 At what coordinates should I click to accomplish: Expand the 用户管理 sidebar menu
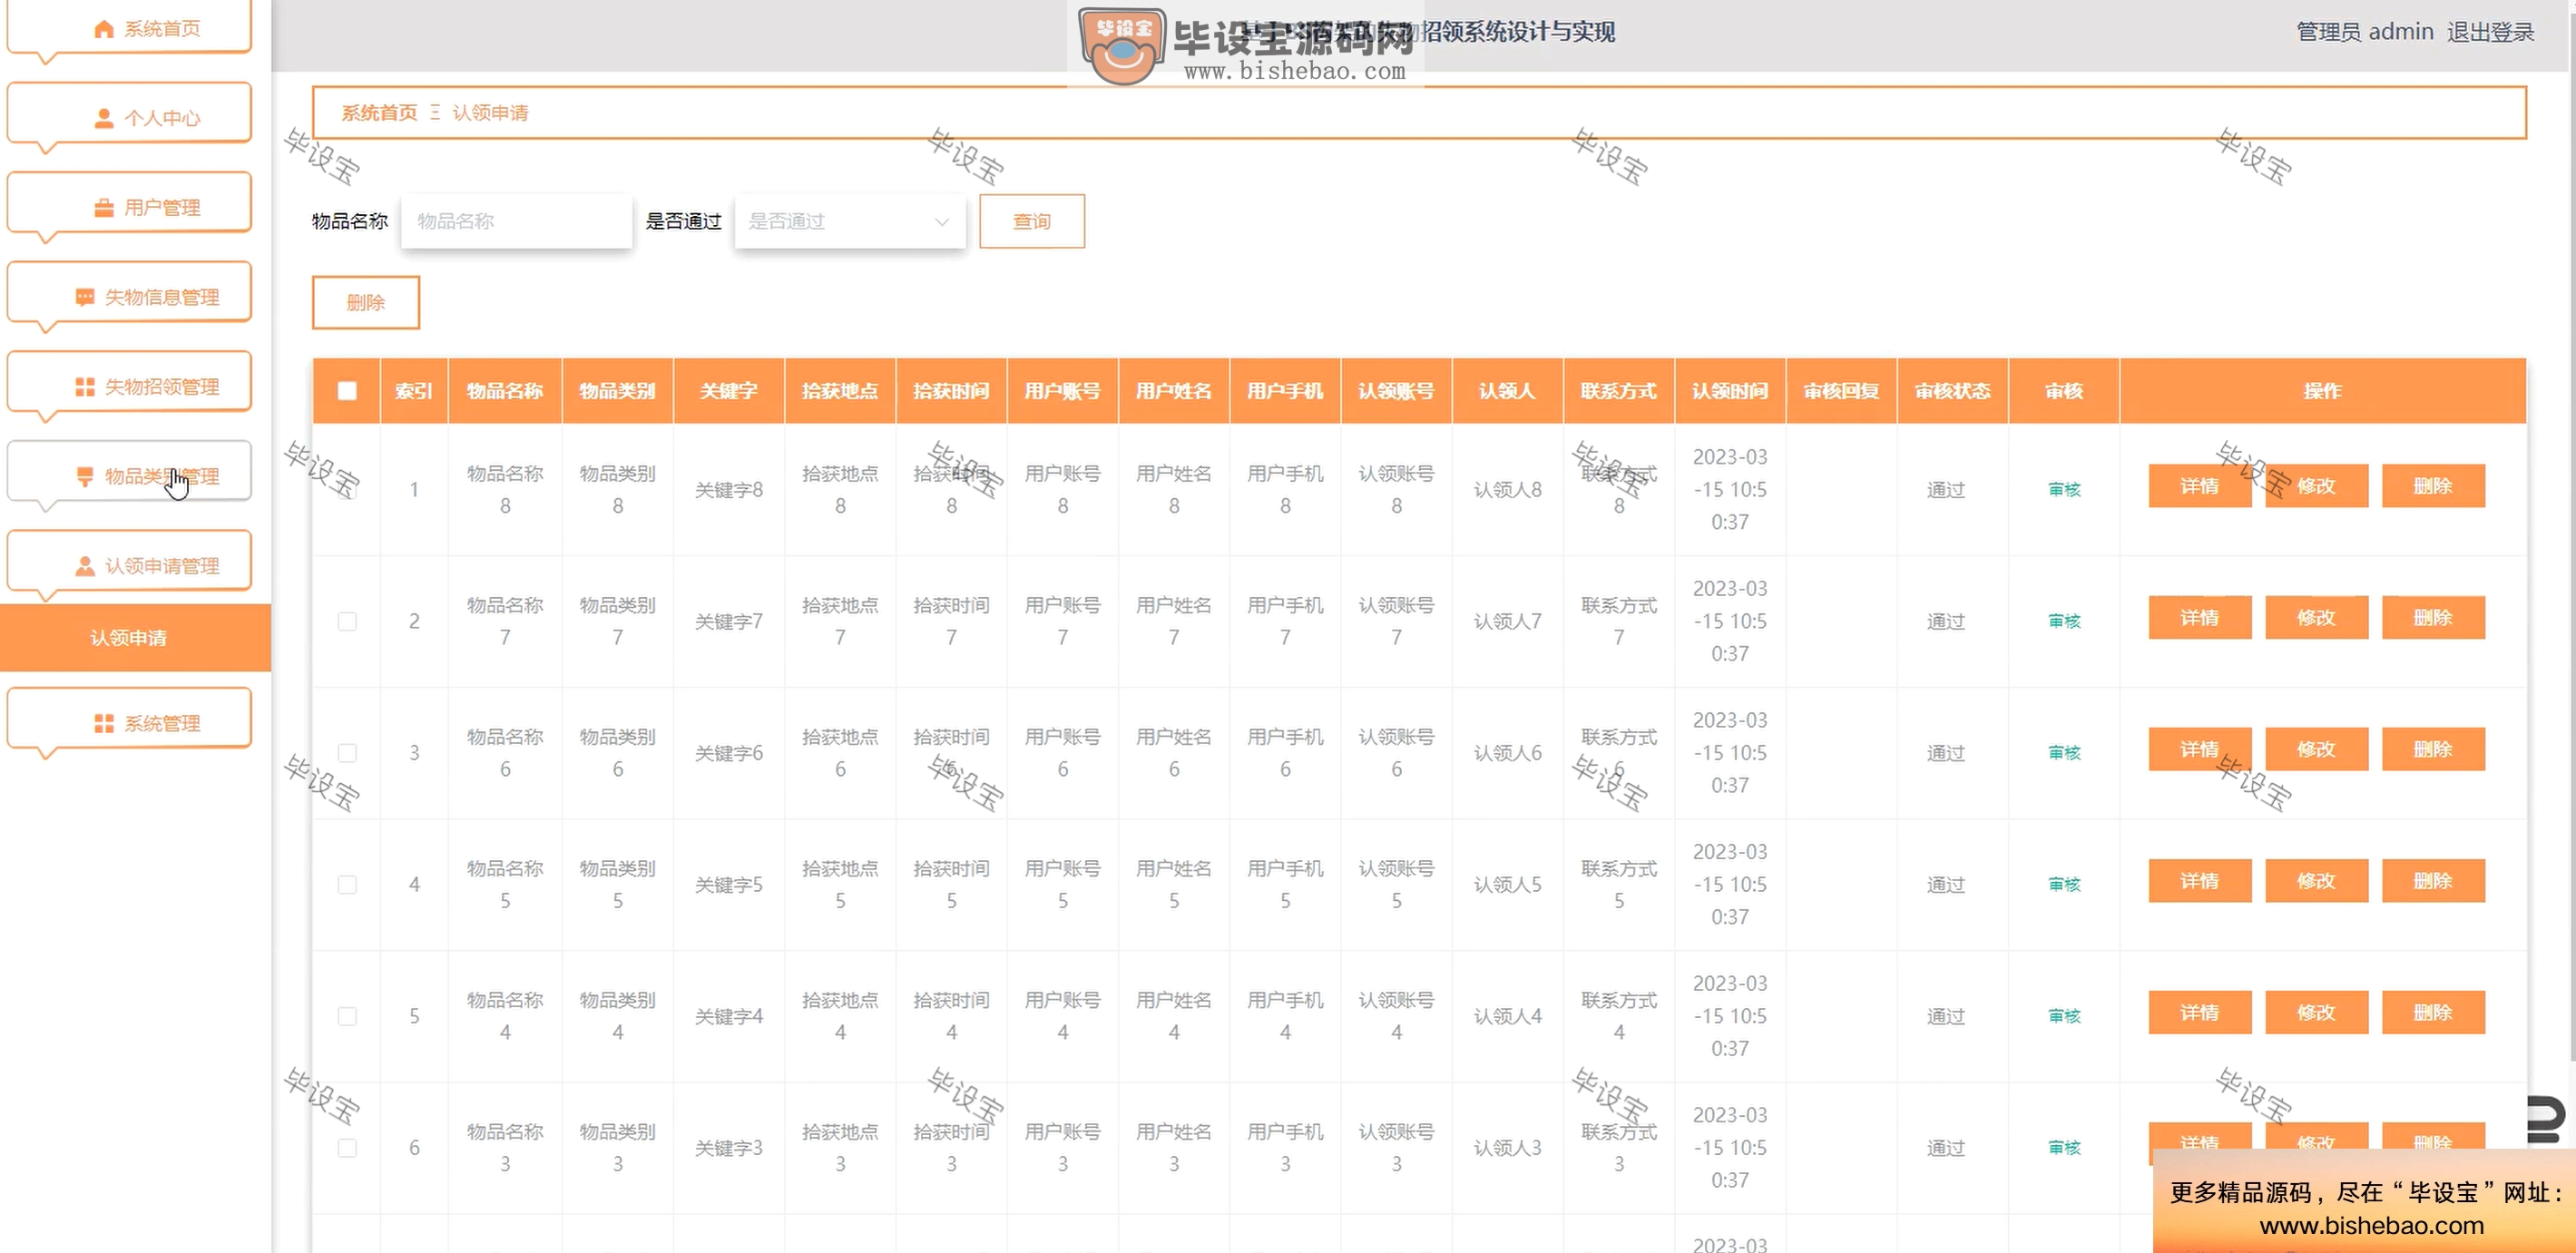[129, 204]
